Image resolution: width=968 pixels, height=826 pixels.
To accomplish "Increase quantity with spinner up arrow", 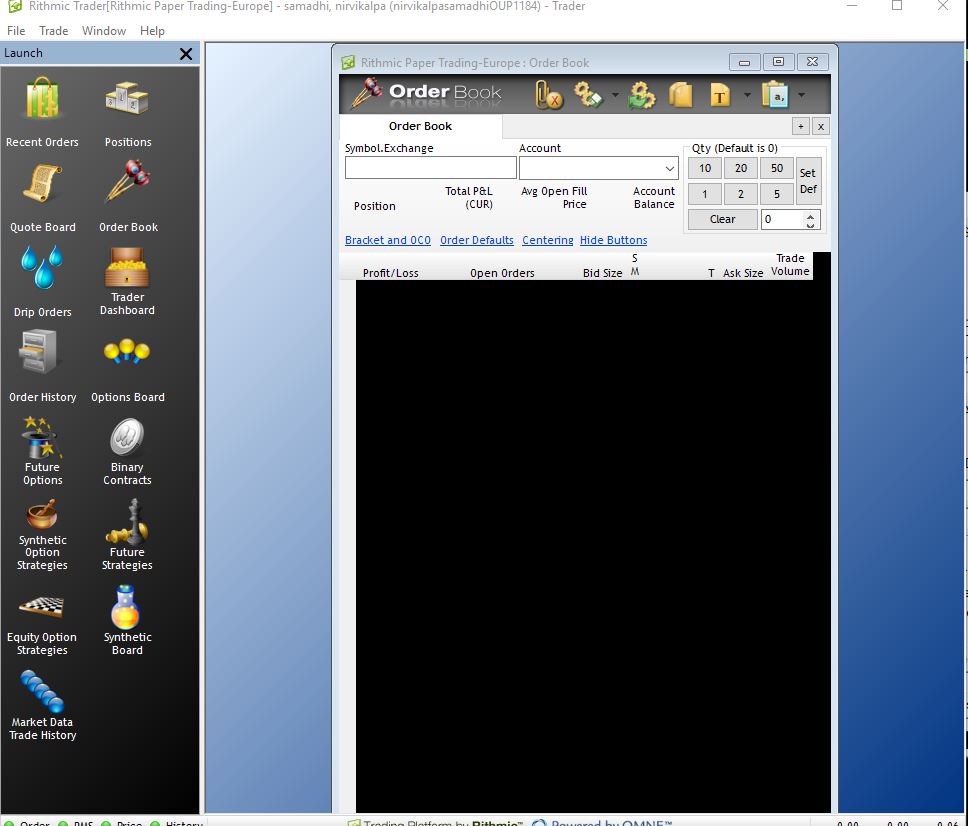I will (810, 215).
